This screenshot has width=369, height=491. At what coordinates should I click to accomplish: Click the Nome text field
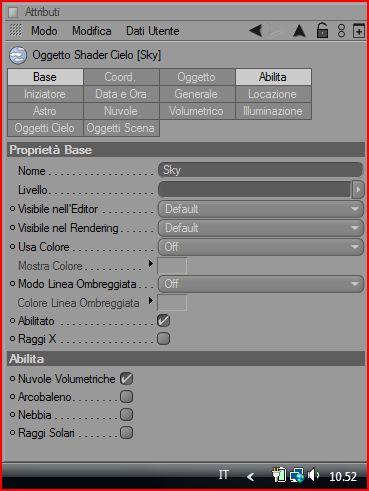click(261, 170)
